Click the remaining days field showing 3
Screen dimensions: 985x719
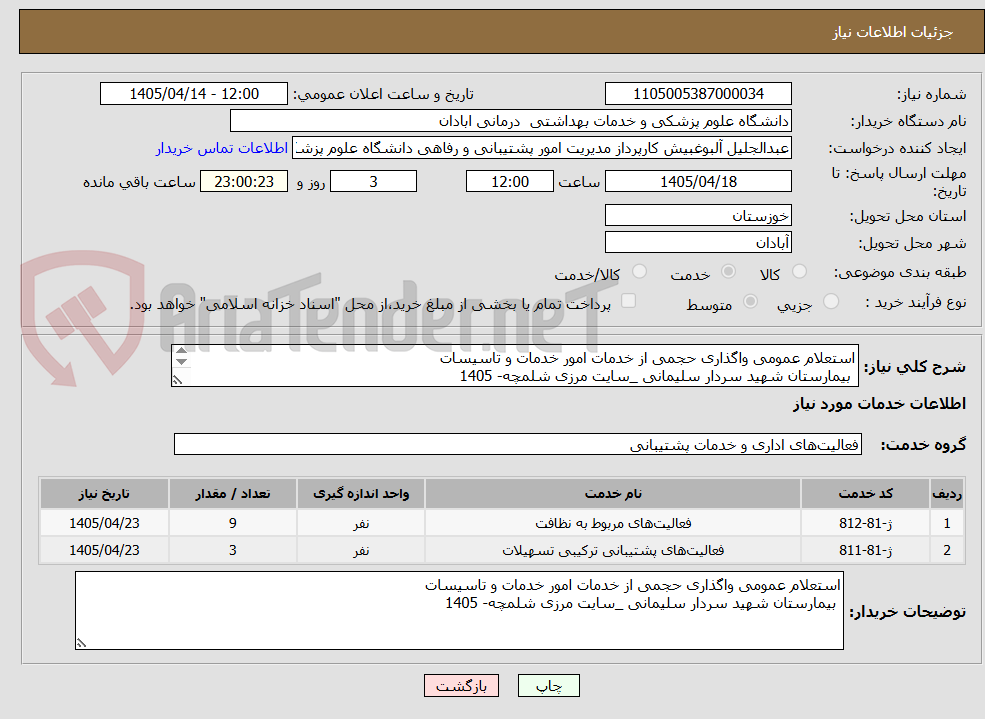point(373,181)
